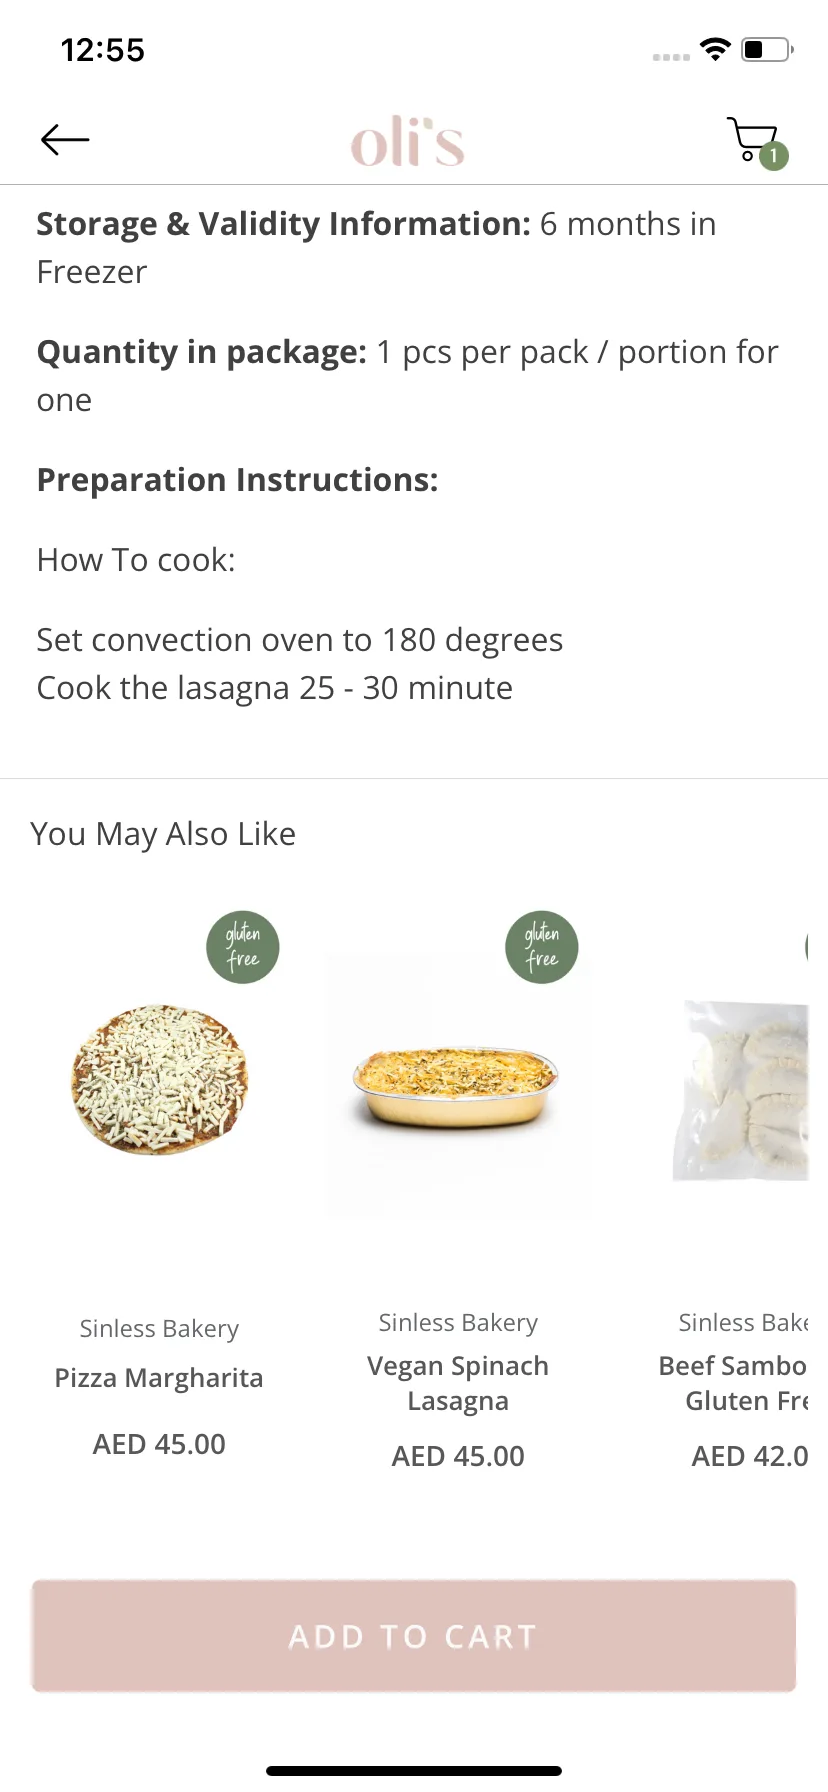The height and width of the screenshot is (1792, 828).
Task: Tap Sinless Bakery brand above Vegan Spinach Lasagna
Action: pyautogui.click(x=458, y=1323)
